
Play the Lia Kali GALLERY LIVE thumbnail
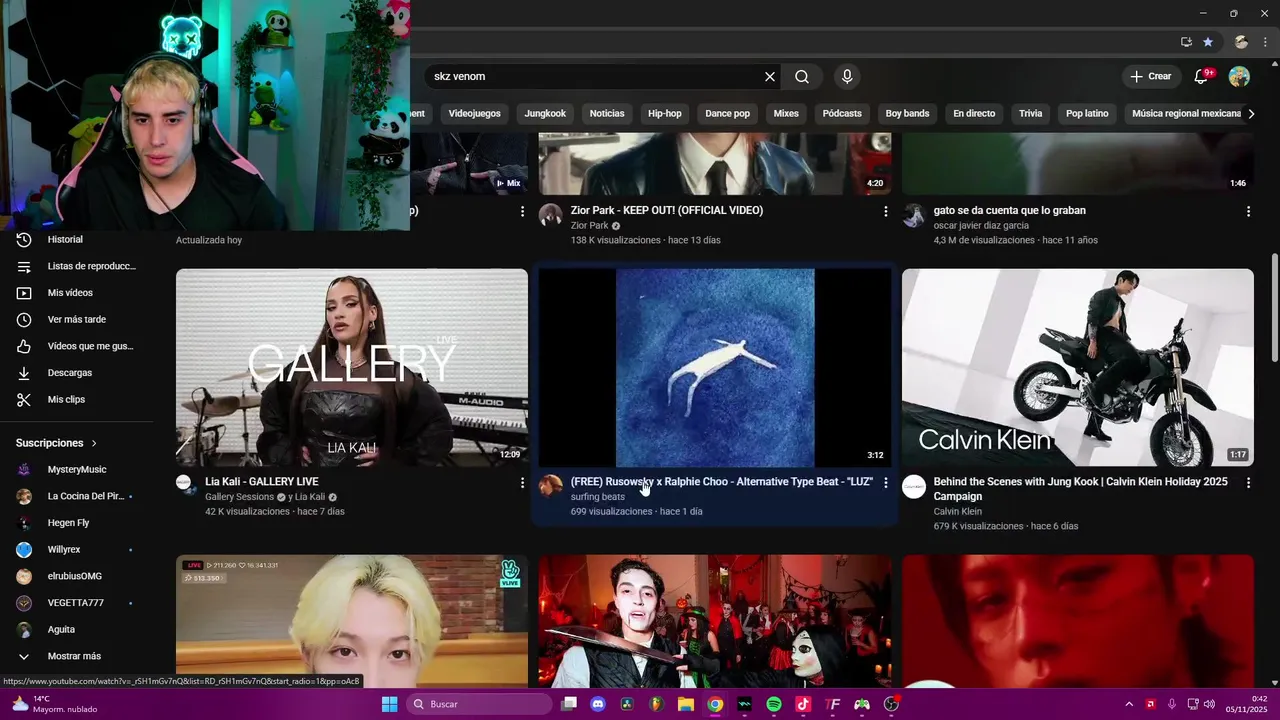tap(352, 367)
